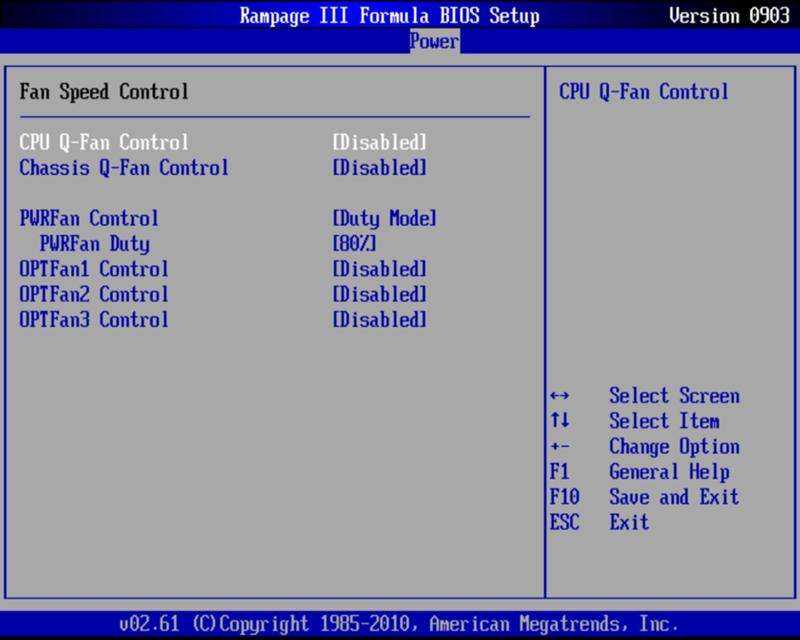
Task: Click the American Megatrends copyright line
Action: (399, 624)
